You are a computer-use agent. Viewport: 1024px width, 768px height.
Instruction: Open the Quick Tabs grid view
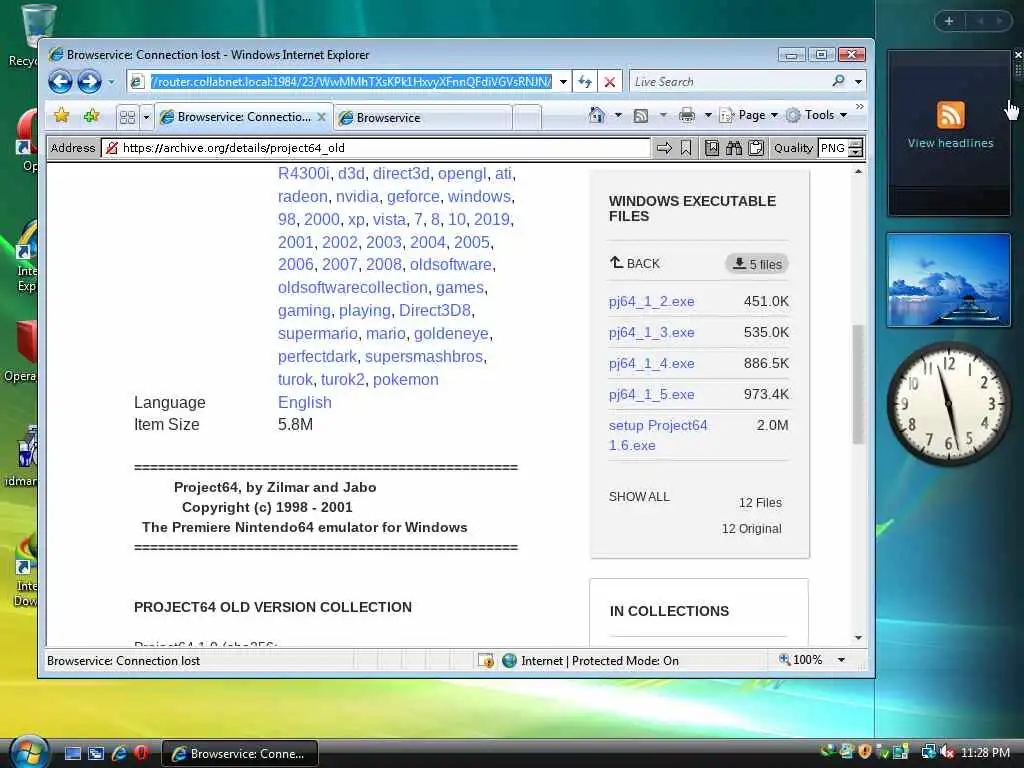[127, 117]
